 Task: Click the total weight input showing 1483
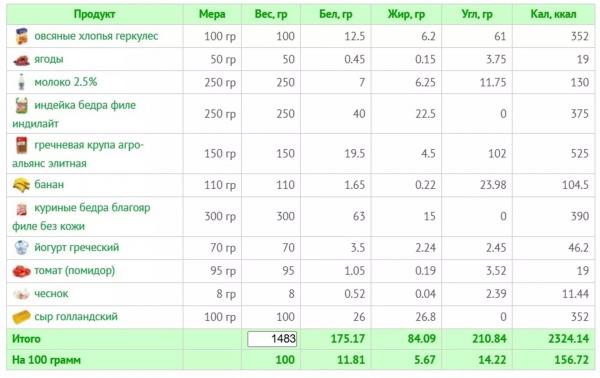272,339
